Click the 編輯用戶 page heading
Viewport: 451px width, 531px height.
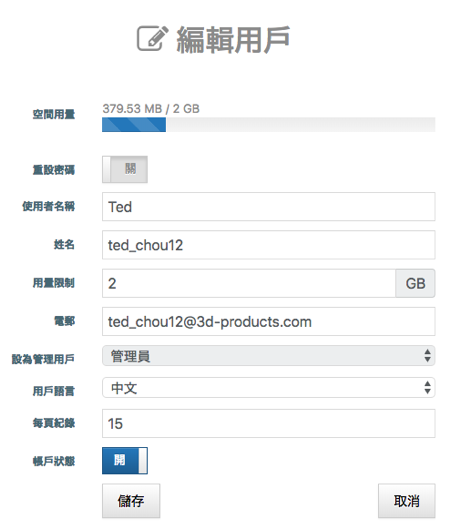point(233,40)
